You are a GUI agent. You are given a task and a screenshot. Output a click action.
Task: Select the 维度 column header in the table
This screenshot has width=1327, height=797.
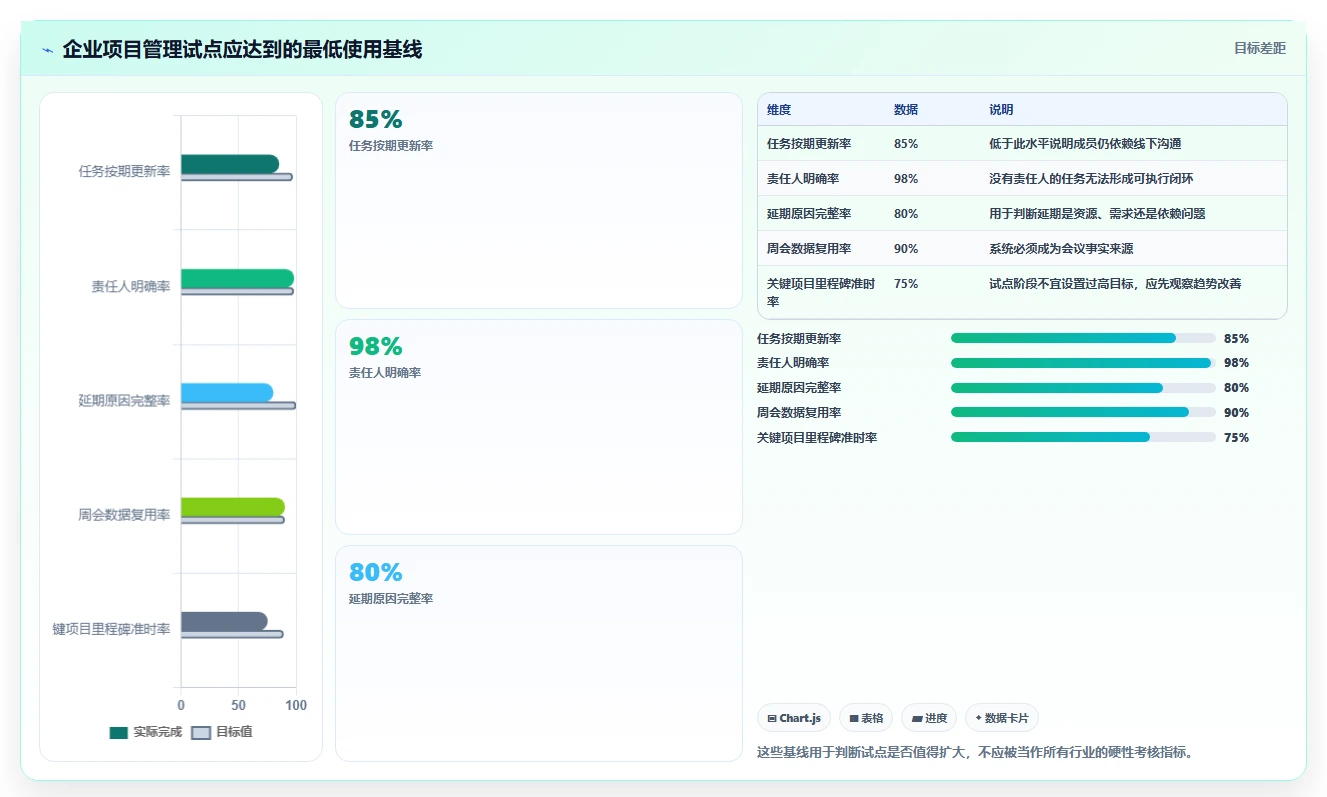779,110
